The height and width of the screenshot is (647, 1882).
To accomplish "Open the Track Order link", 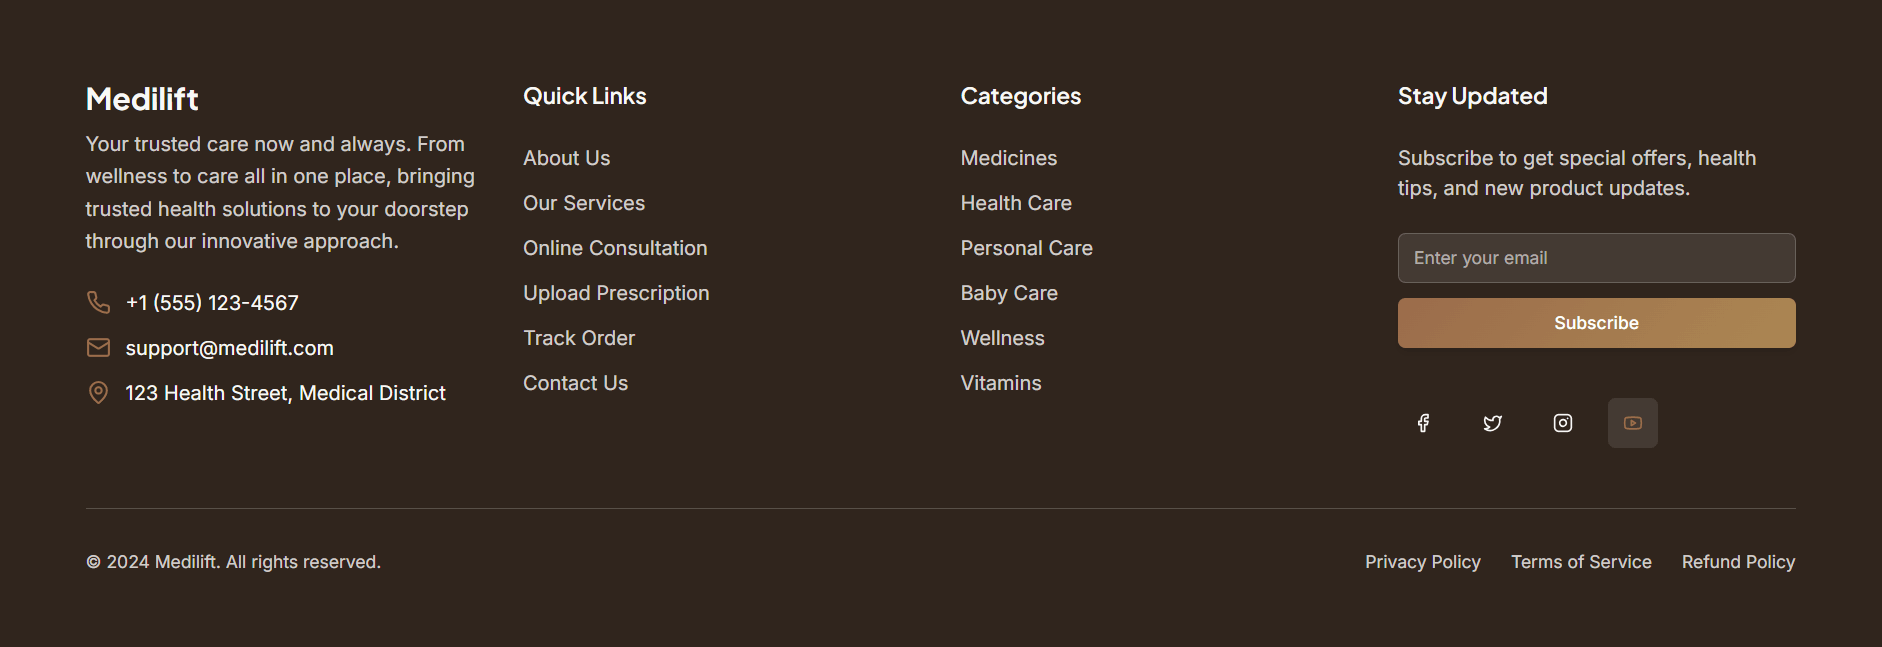I will click(579, 338).
